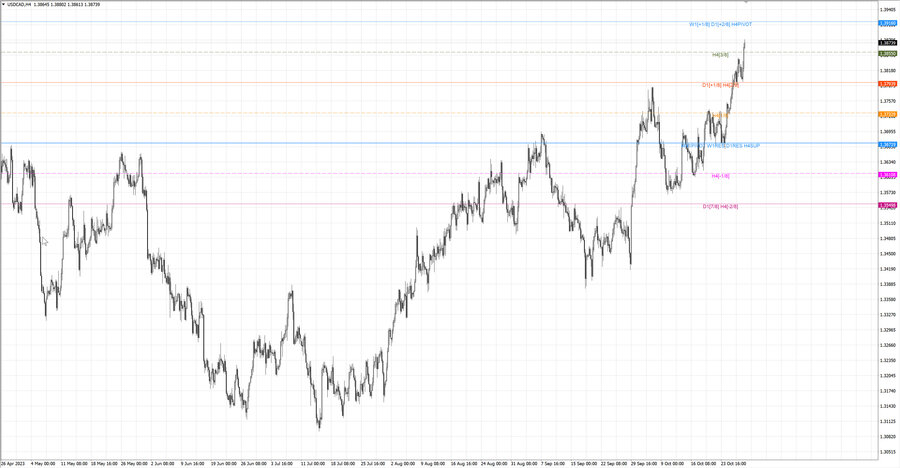
Task: Click the 23 Oct 16:00 time label
Action: (x=733, y=463)
